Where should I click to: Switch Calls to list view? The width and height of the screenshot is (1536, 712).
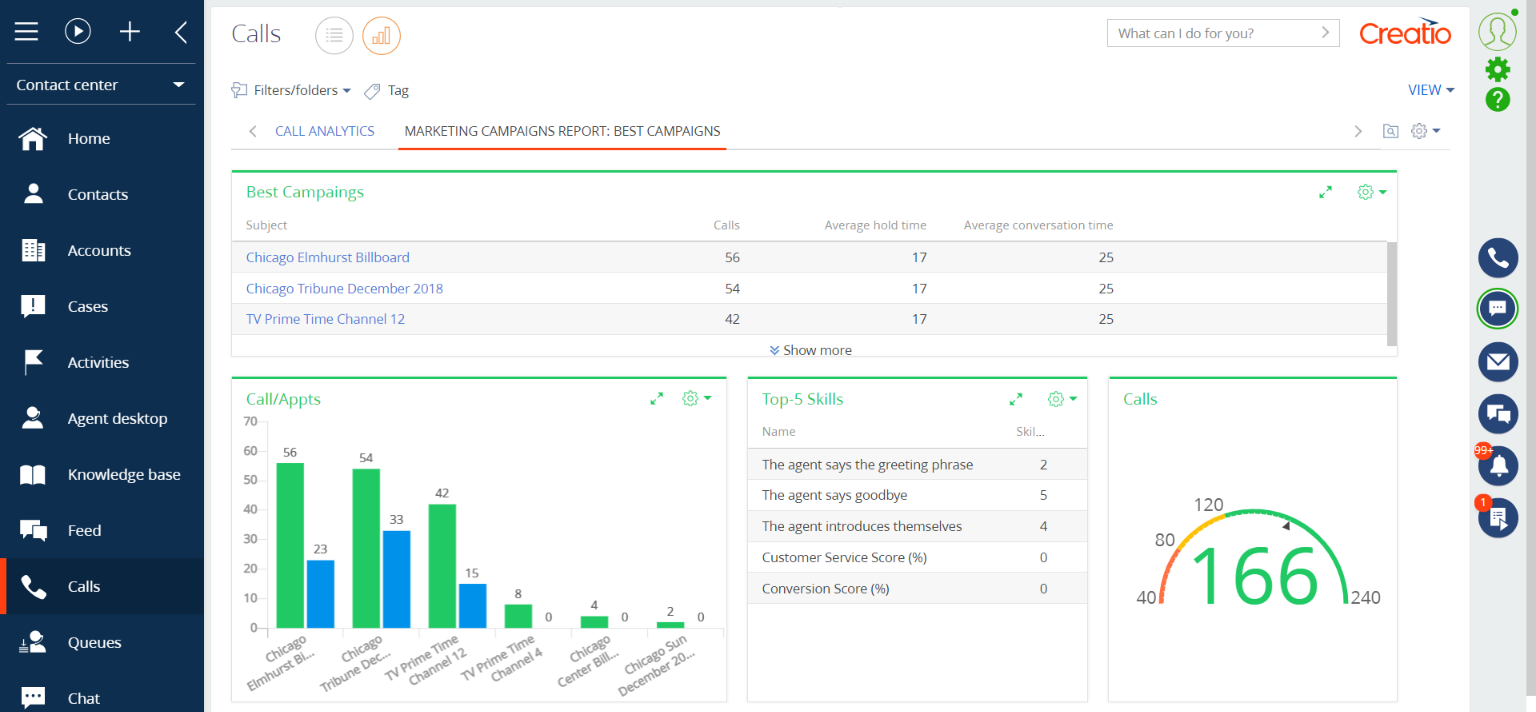coord(334,35)
